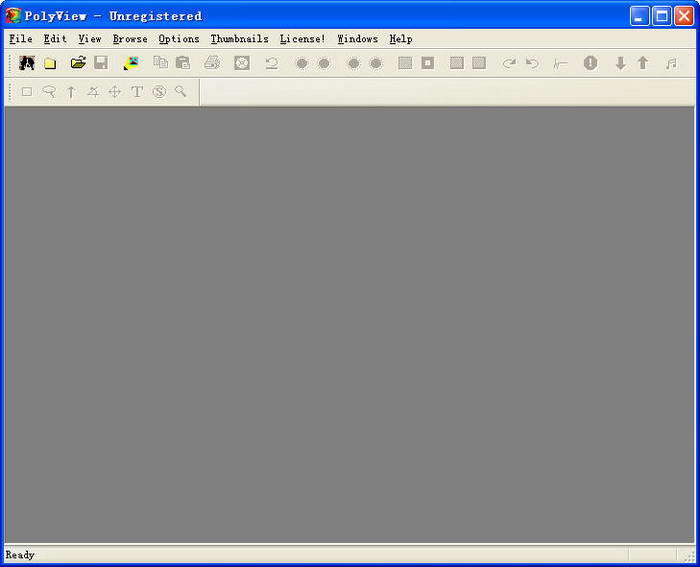Select the Text tool marked T
This screenshot has width=700, height=567.
(x=137, y=92)
